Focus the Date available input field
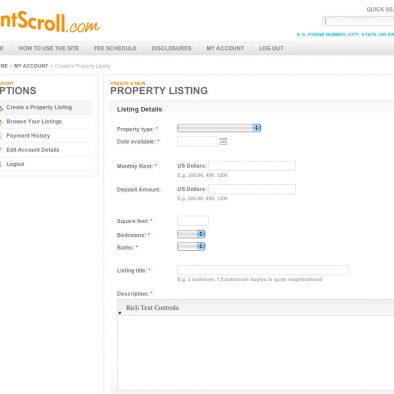 pyautogui.click(x=197, y=141)
